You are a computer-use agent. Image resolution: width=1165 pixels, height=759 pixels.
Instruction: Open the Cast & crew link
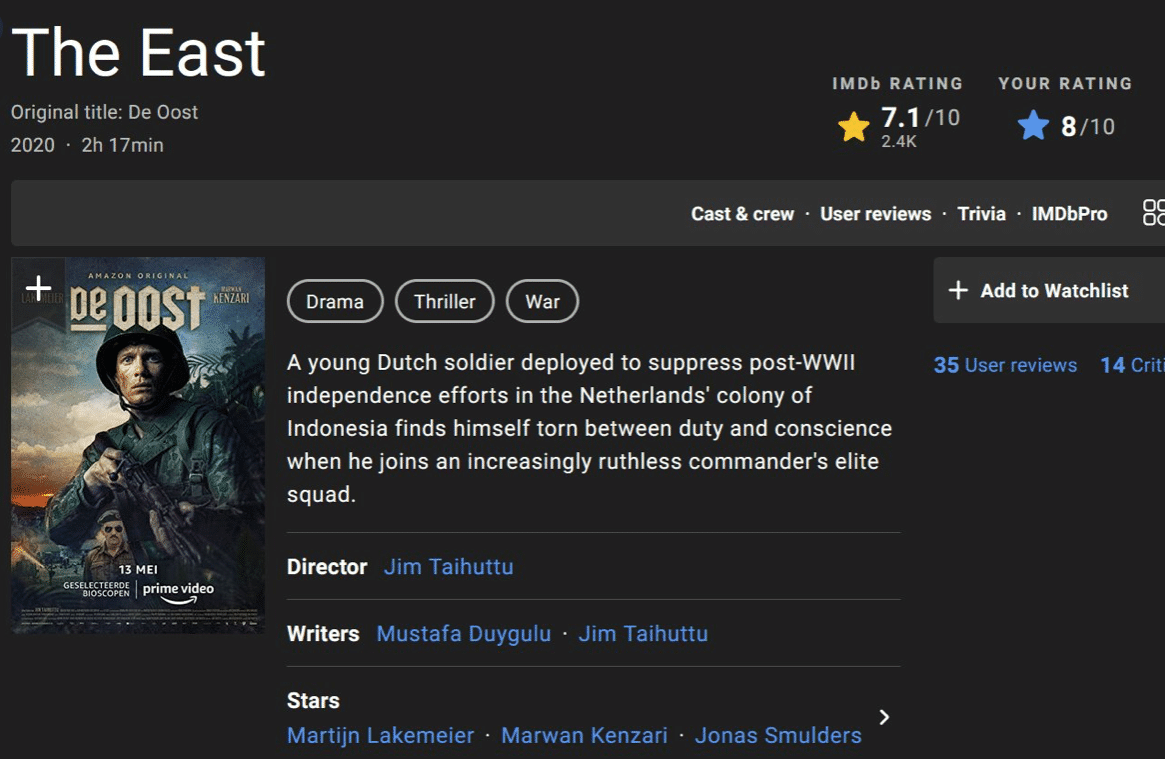[742, 214]
